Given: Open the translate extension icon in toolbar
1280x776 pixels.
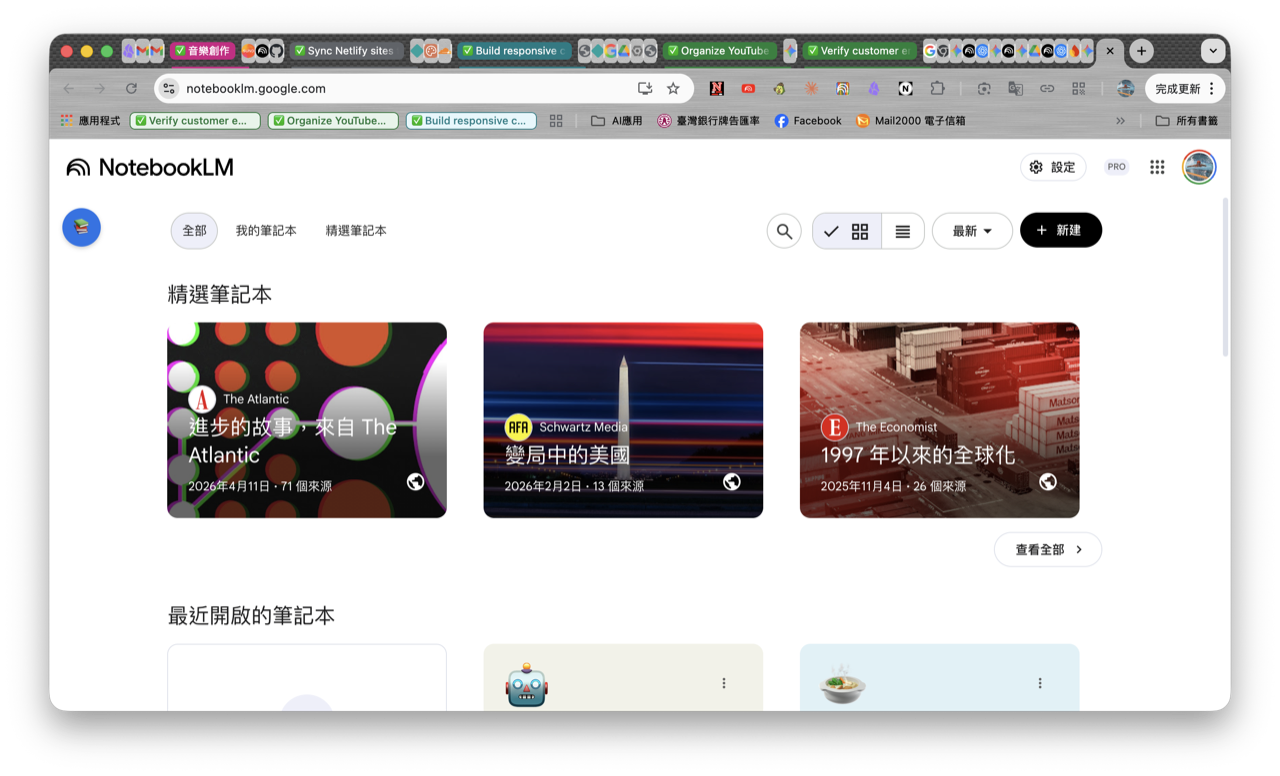Looking at the screenshot, I should point(1015,88).
